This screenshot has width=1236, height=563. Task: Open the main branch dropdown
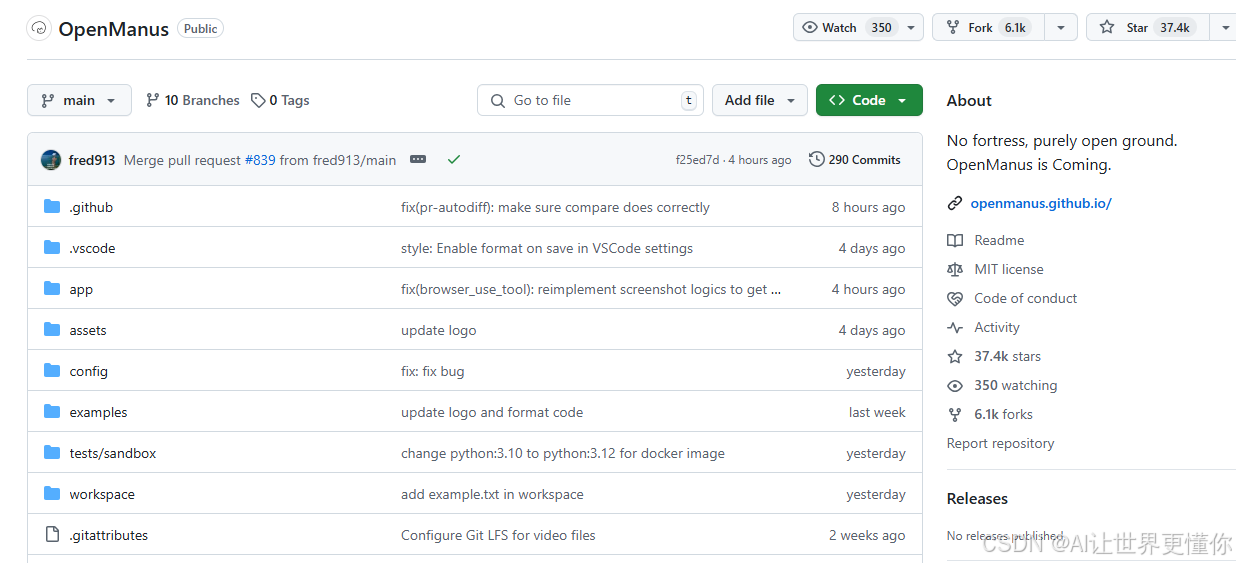pyautogui.click(x=79, y=100)
